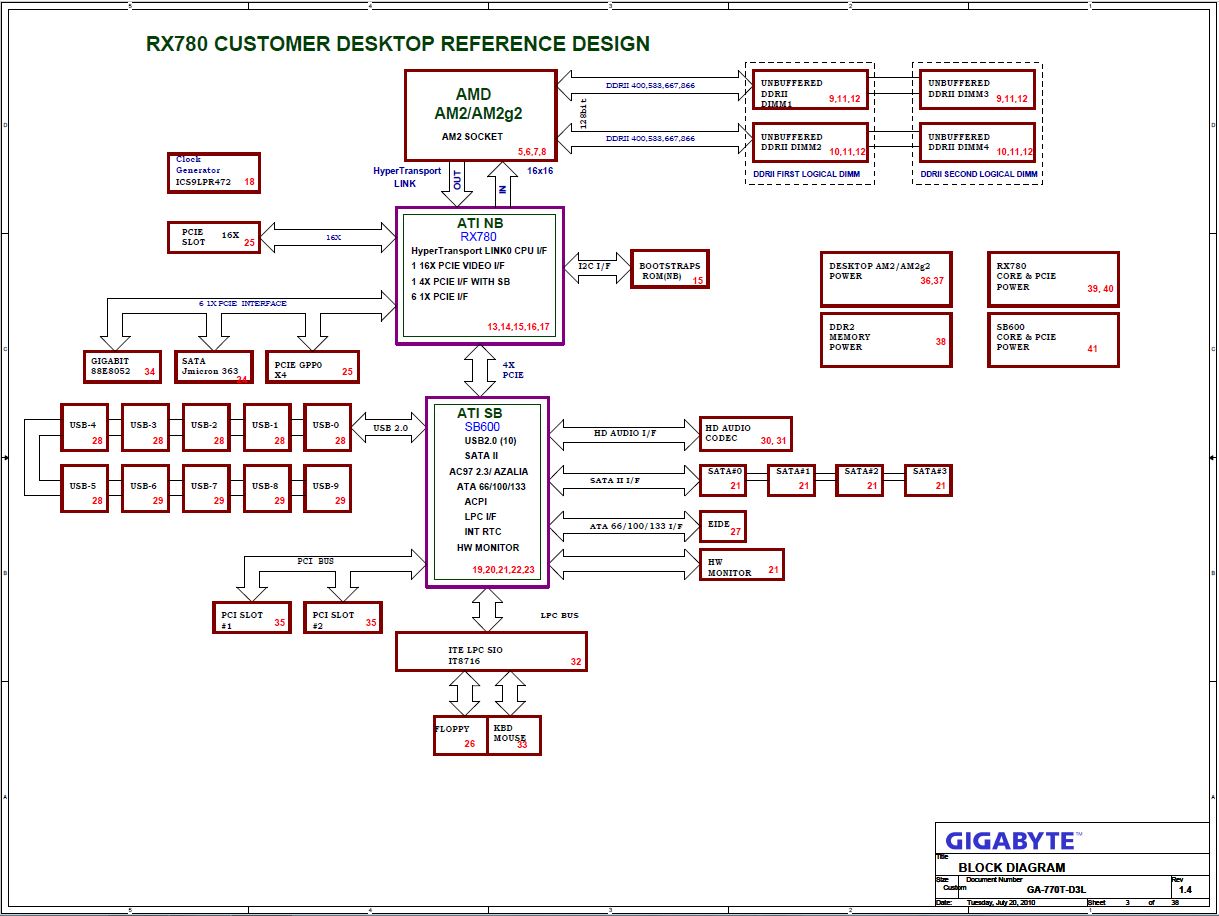The image size is (1219, 916).
Task: Select the ATI SB SB600 southbridge block
Action: pos(487,492)
